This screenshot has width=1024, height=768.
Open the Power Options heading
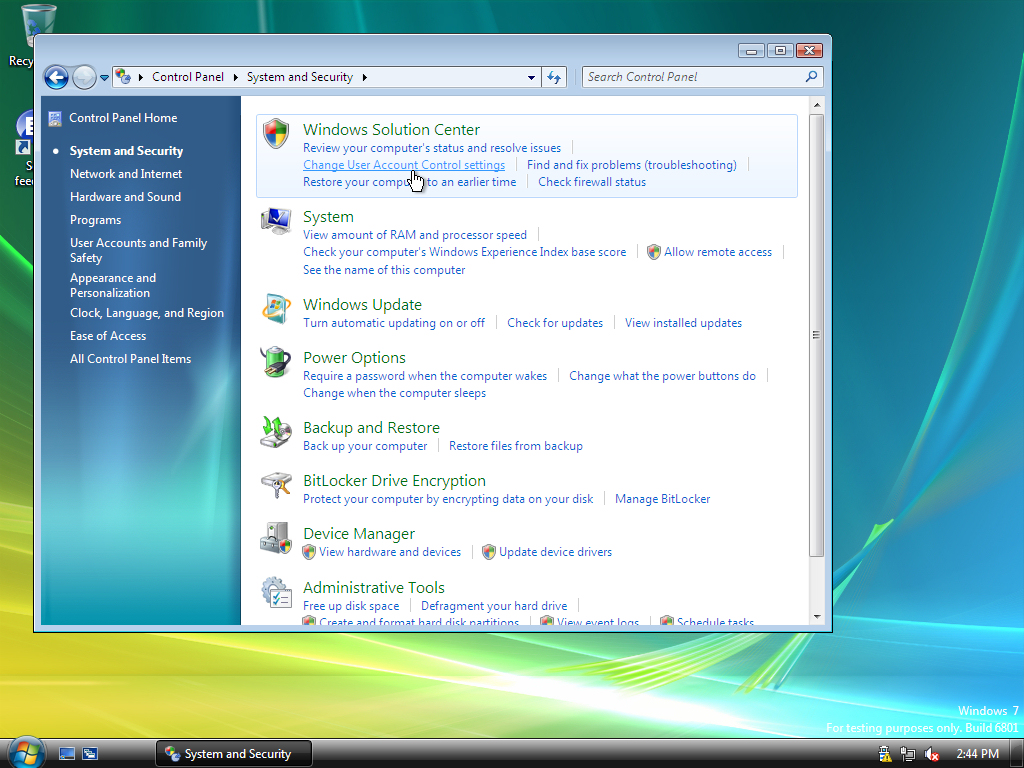click(354, 357)
